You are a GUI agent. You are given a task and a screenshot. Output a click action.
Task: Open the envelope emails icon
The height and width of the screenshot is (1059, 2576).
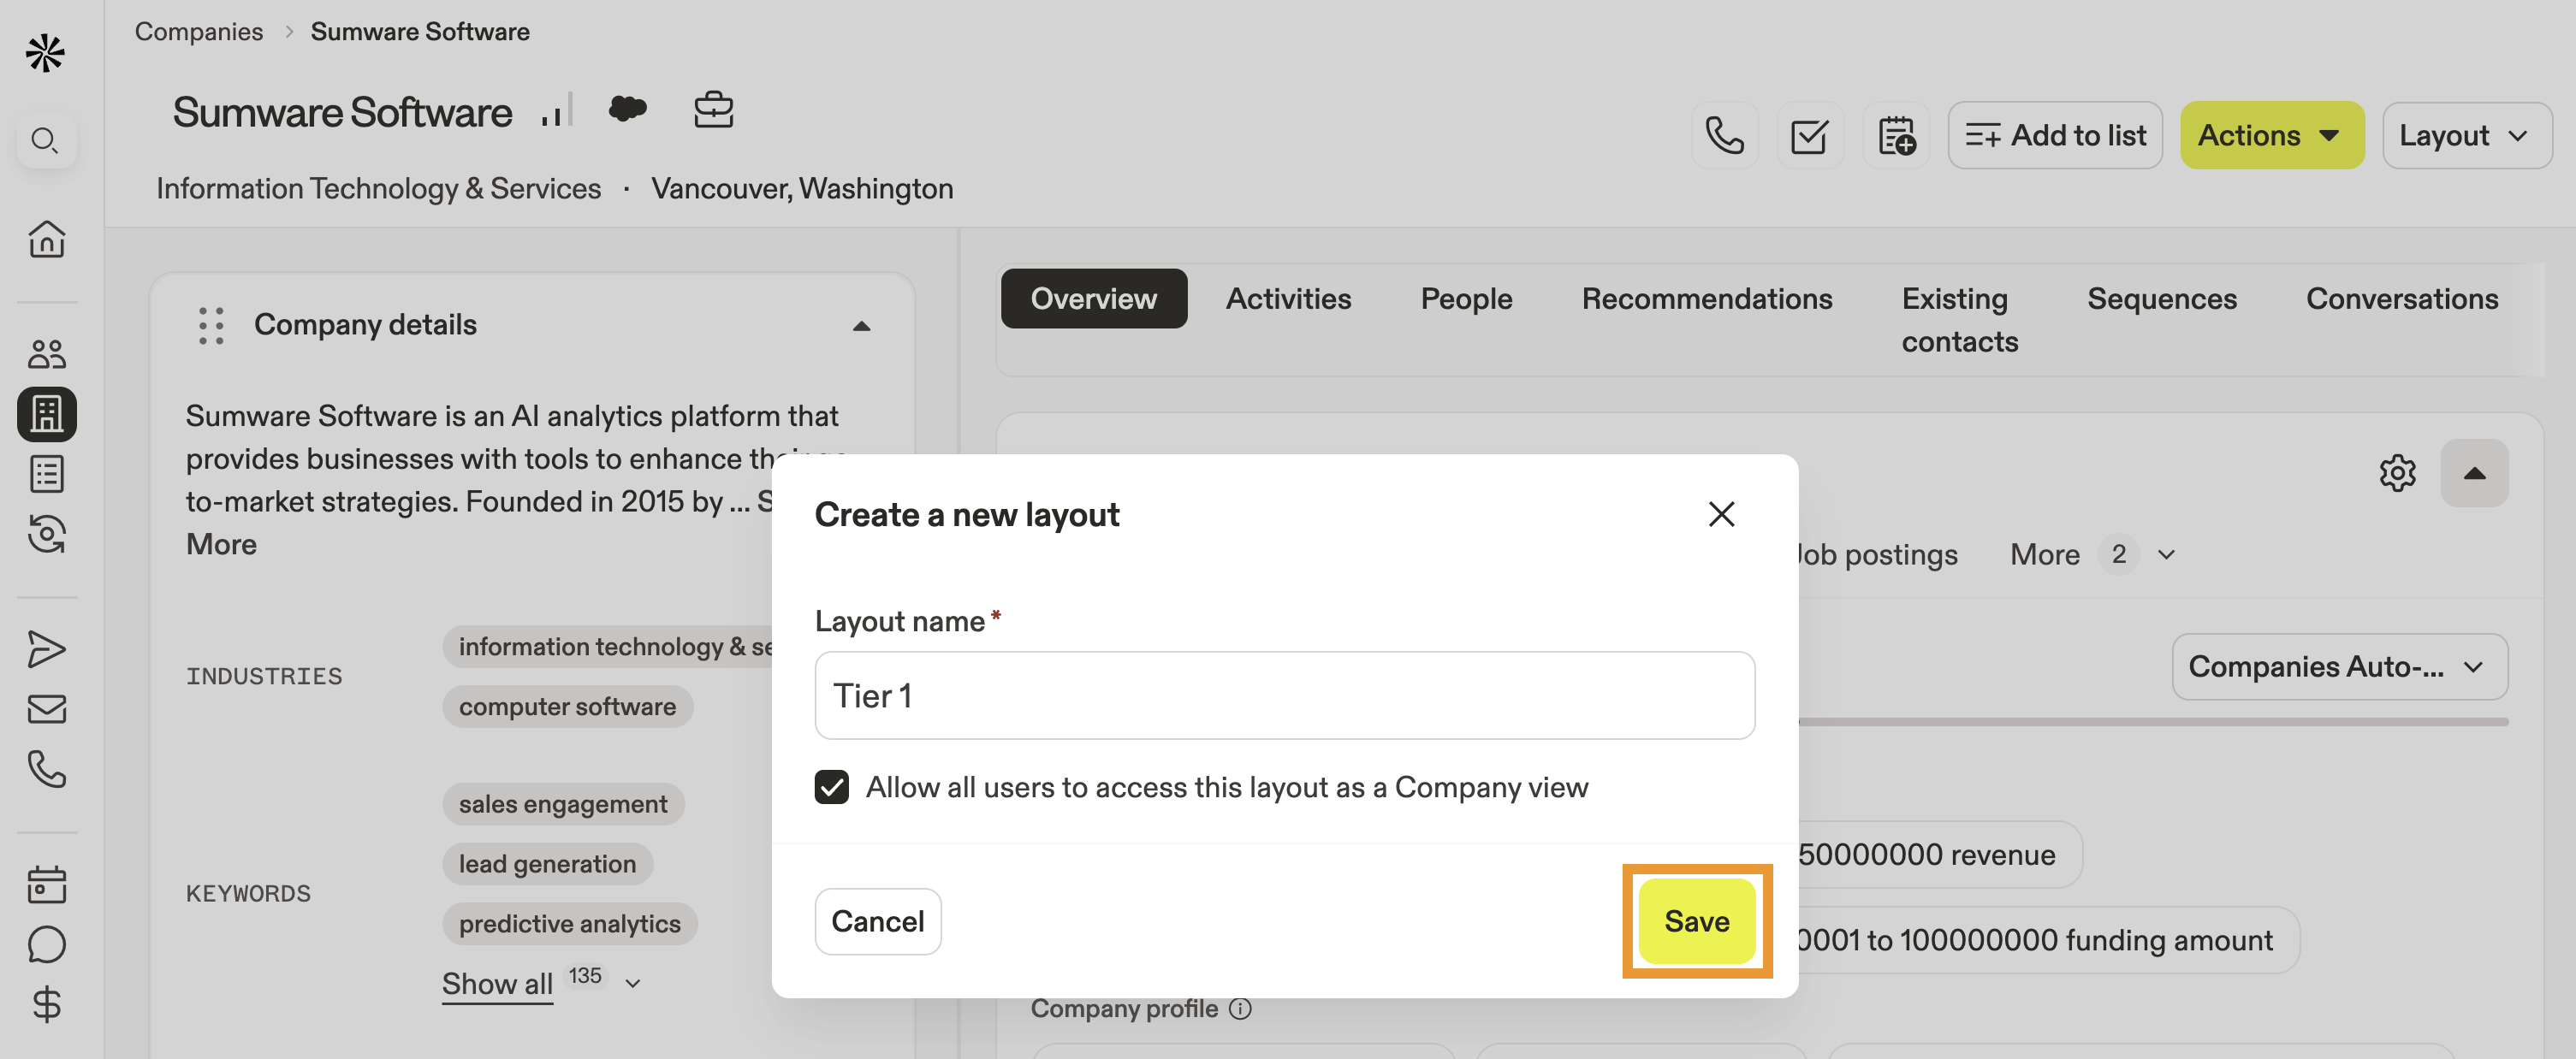46,709
